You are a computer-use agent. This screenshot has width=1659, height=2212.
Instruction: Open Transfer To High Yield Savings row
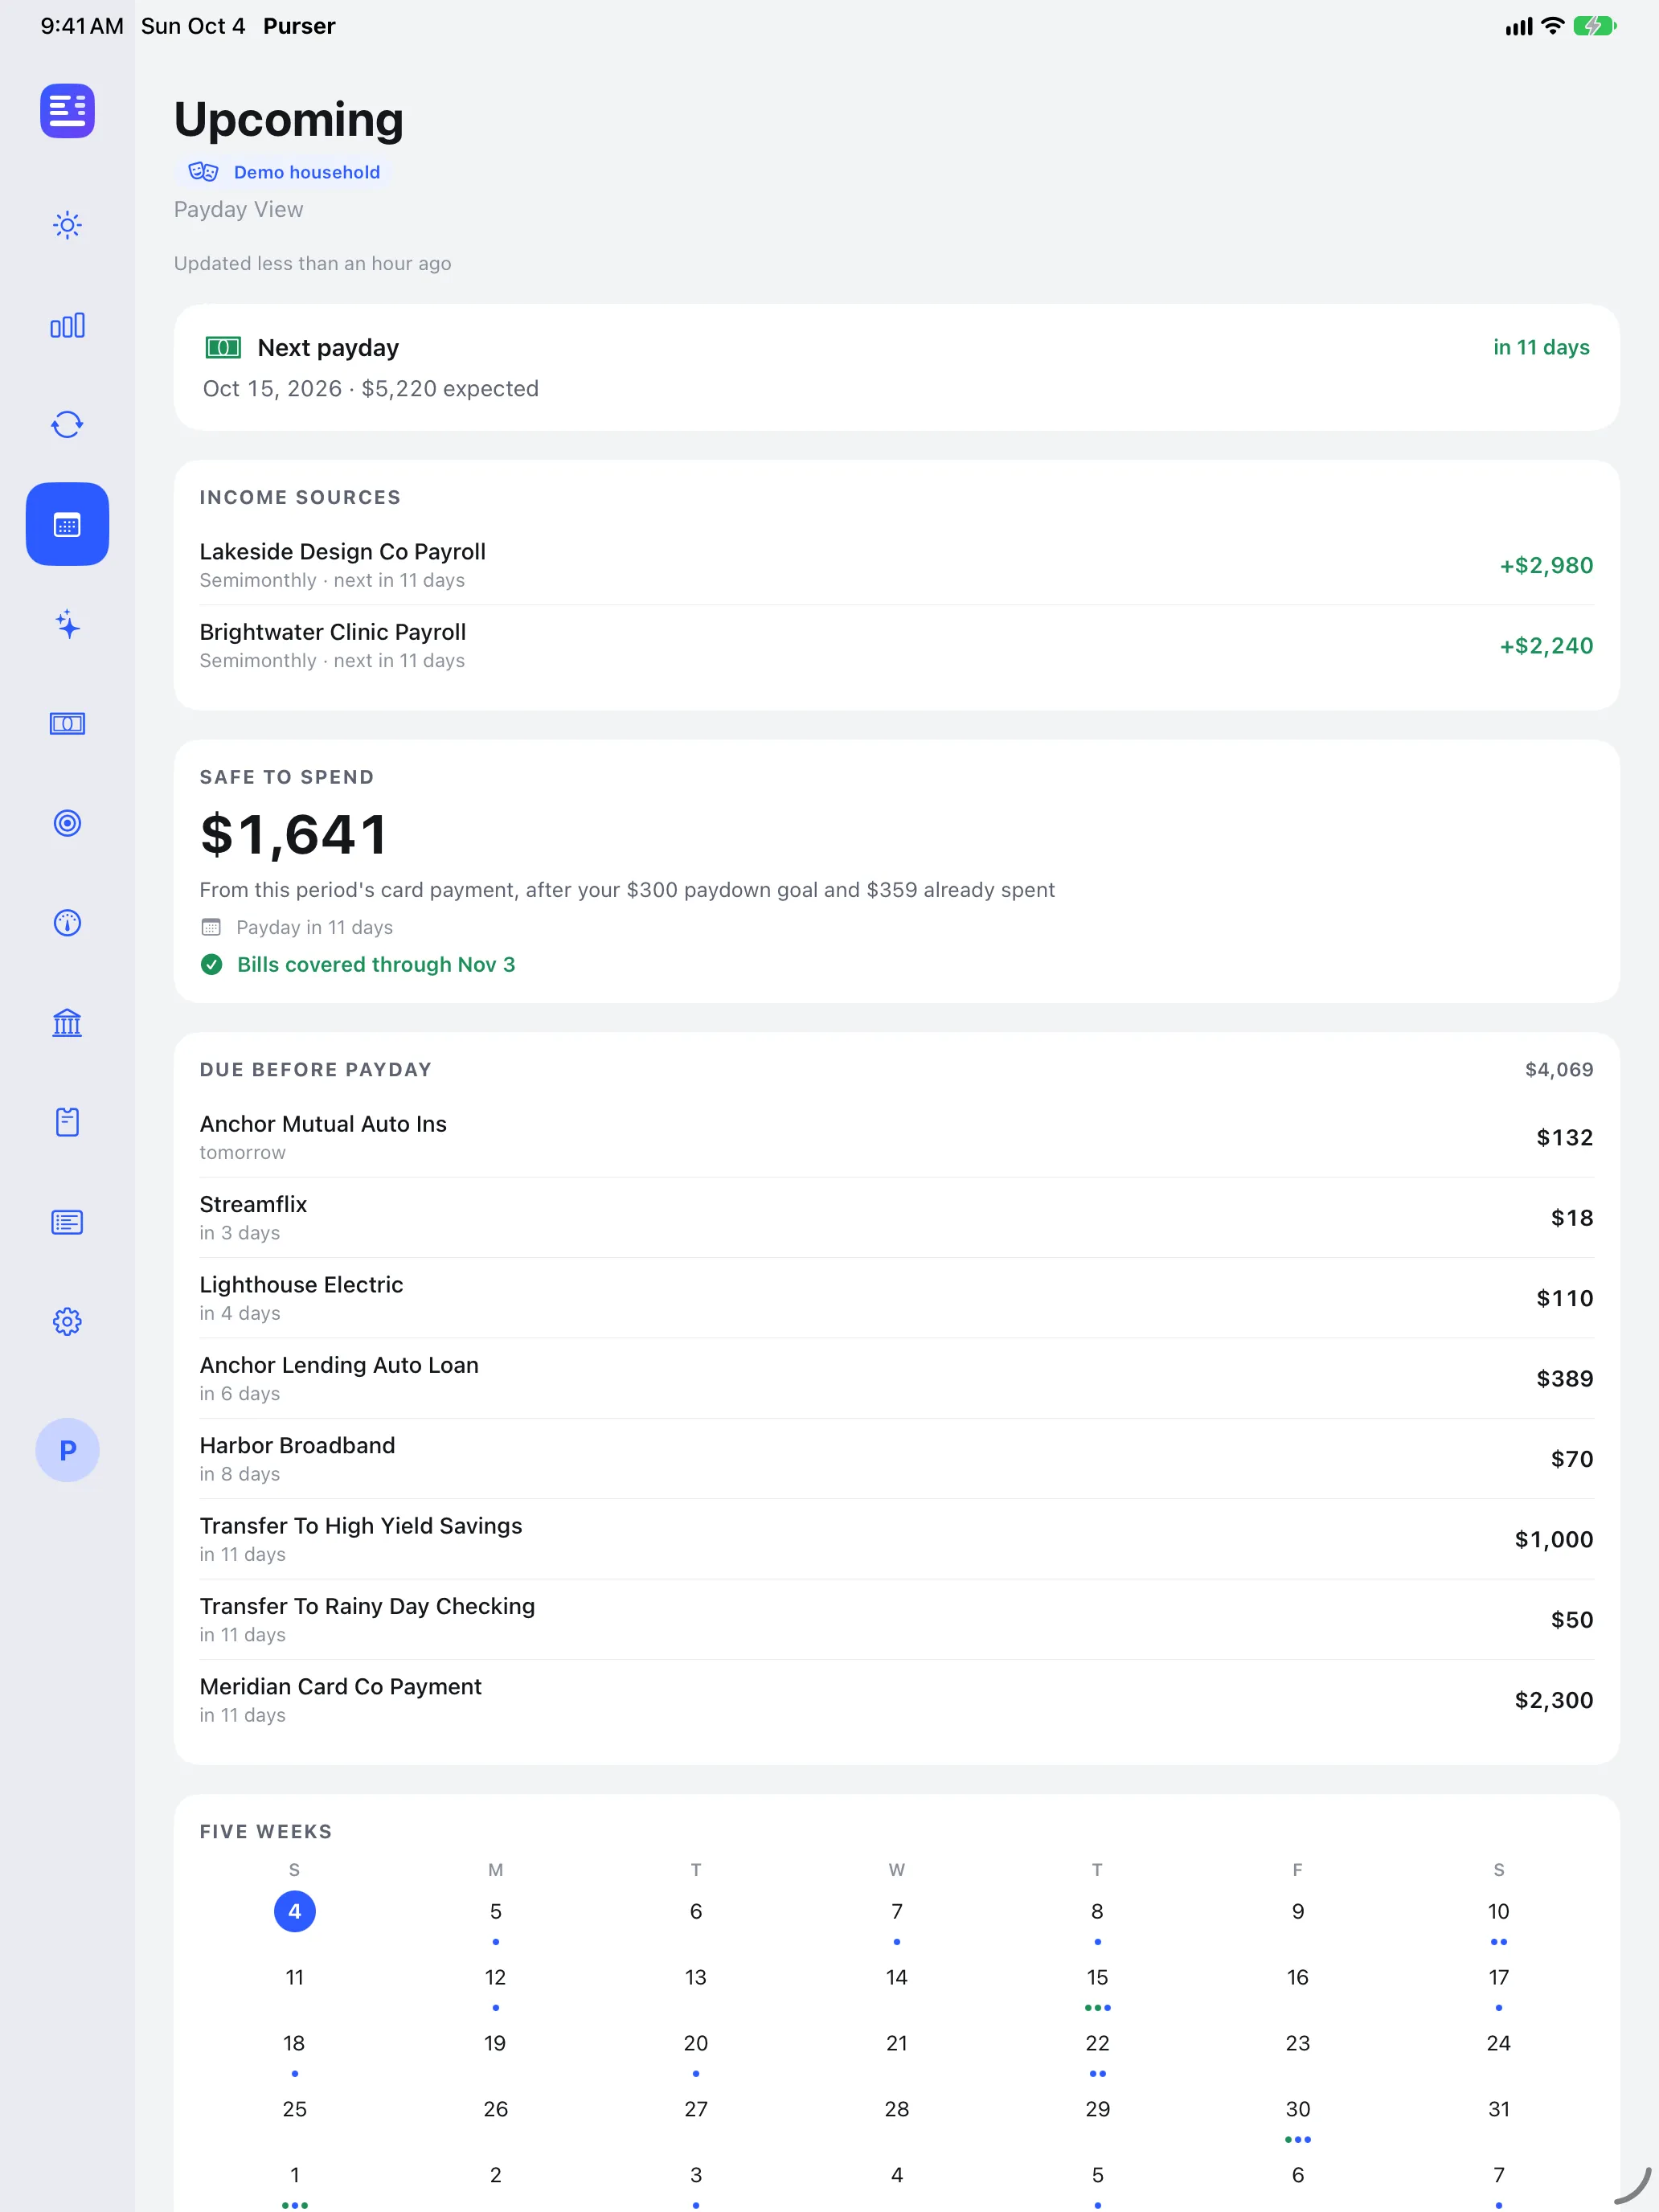(896, 1539)
